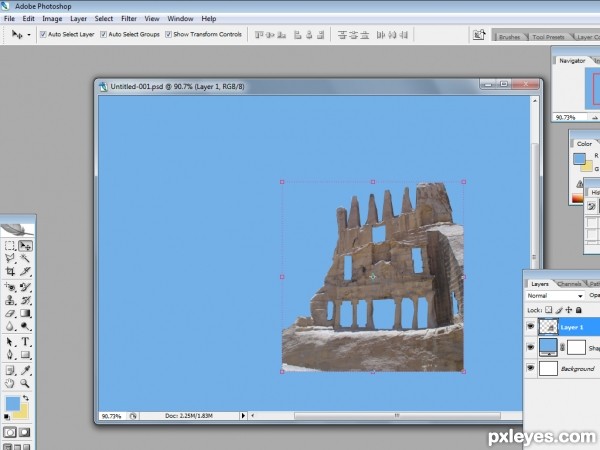This screenshot has height=450, width=600.
Task: Hide Layer 1 with its eye icon
Action: 530,326
